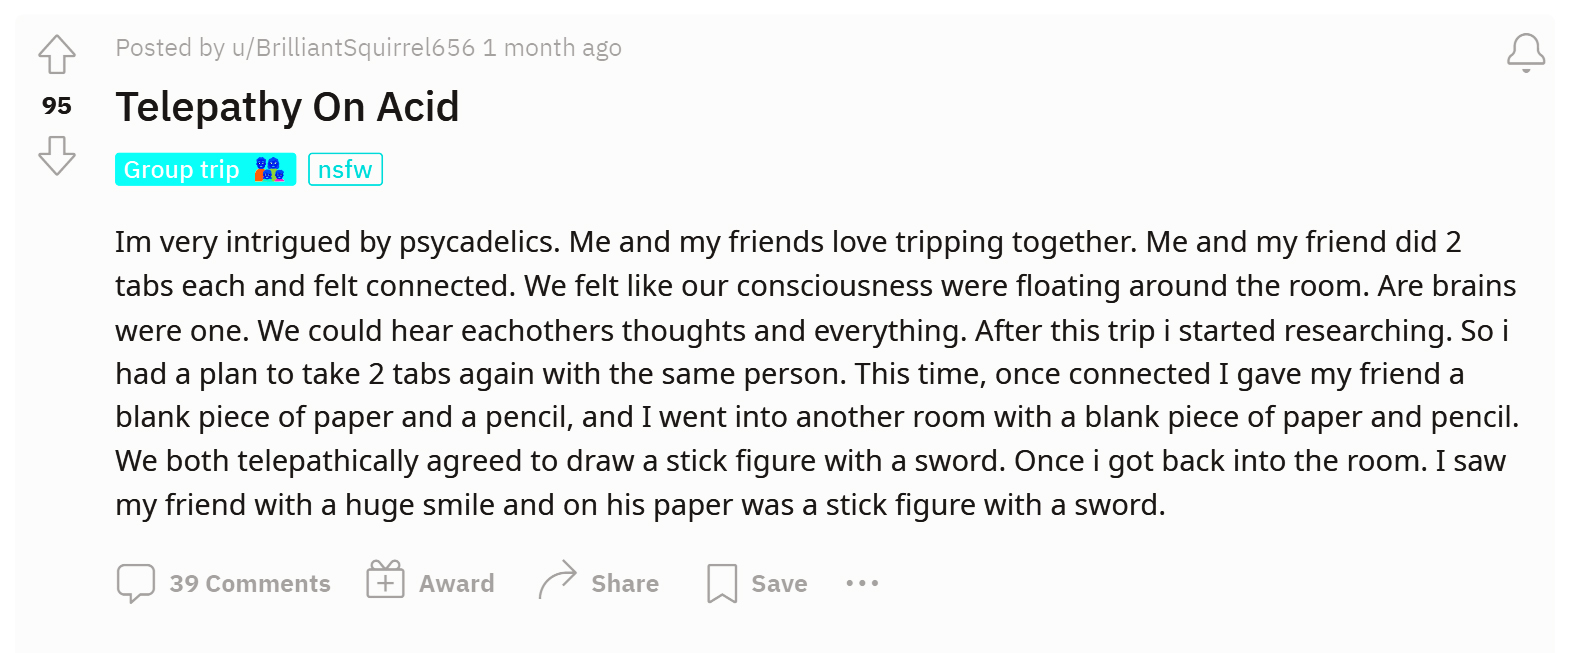Click the Share arrow icon
1587x653 pixels.
click(560, 580)
